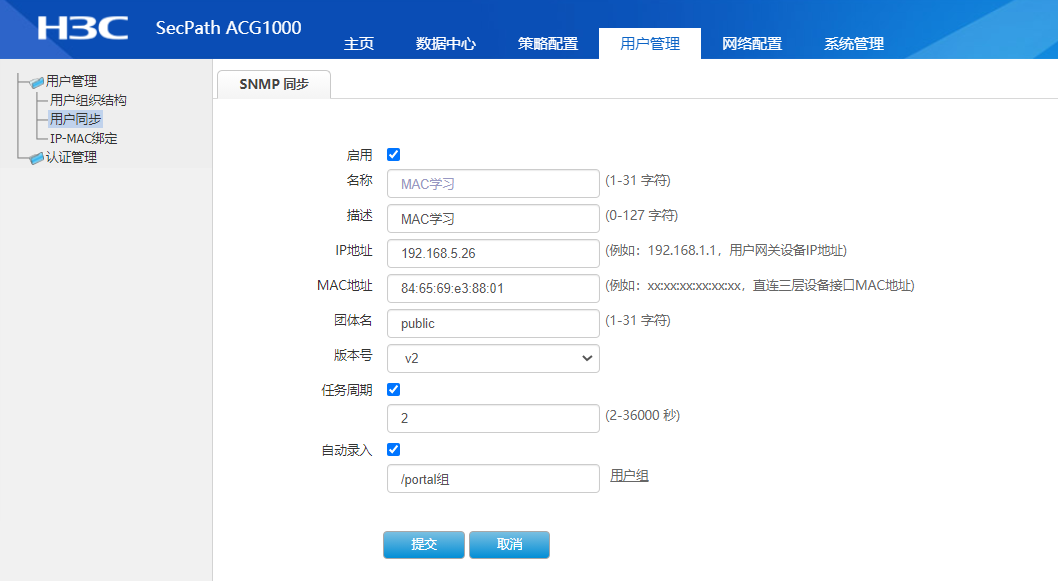Click the 用户管理 folder icon in tree
Image resolution: width=1058 pixels, height=581 pixels.
click(37, 82)
